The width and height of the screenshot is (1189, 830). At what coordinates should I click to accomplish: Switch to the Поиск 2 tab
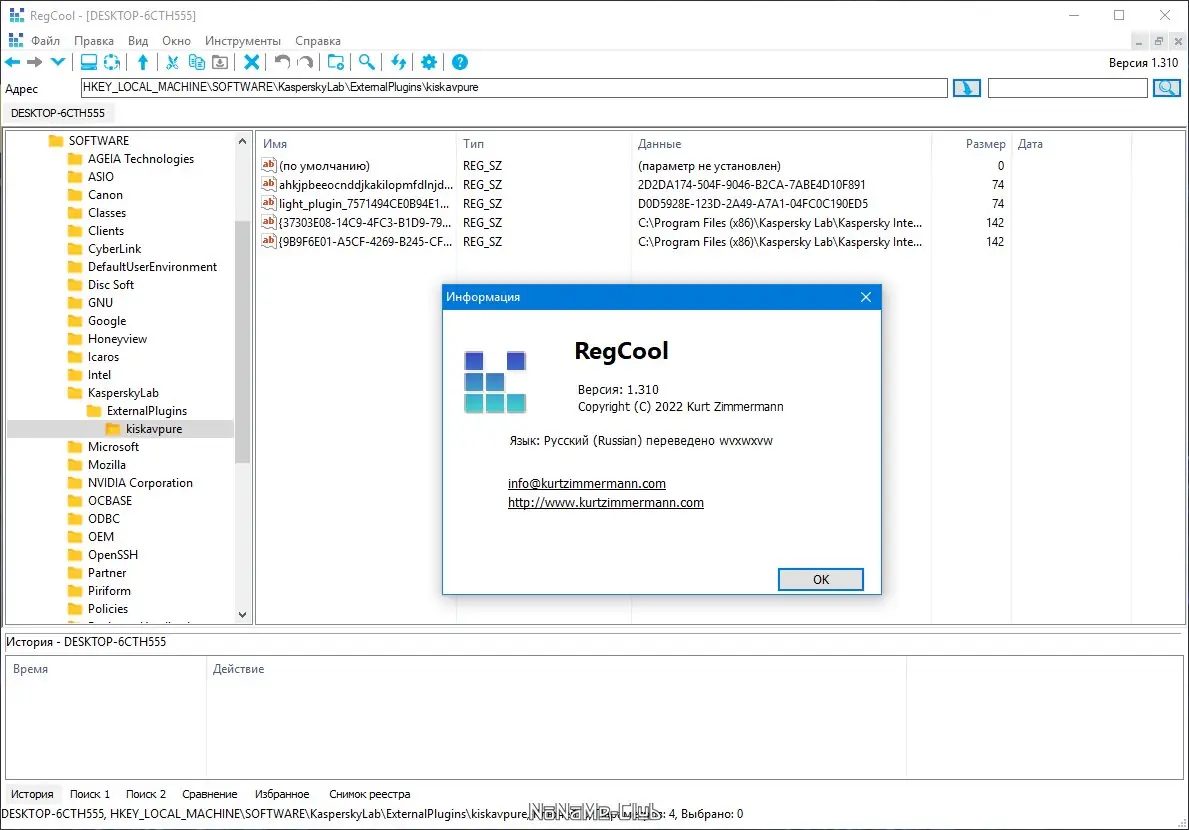pyautogui.click(x=146, y=794)
